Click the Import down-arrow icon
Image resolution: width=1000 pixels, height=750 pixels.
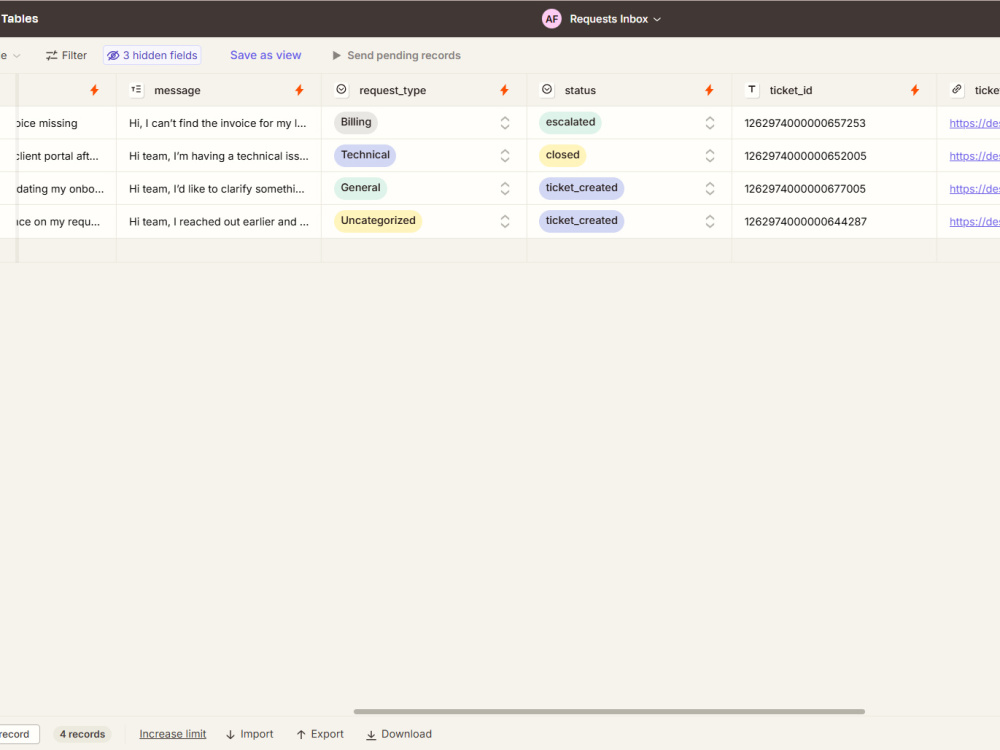(x=230, y=735)
